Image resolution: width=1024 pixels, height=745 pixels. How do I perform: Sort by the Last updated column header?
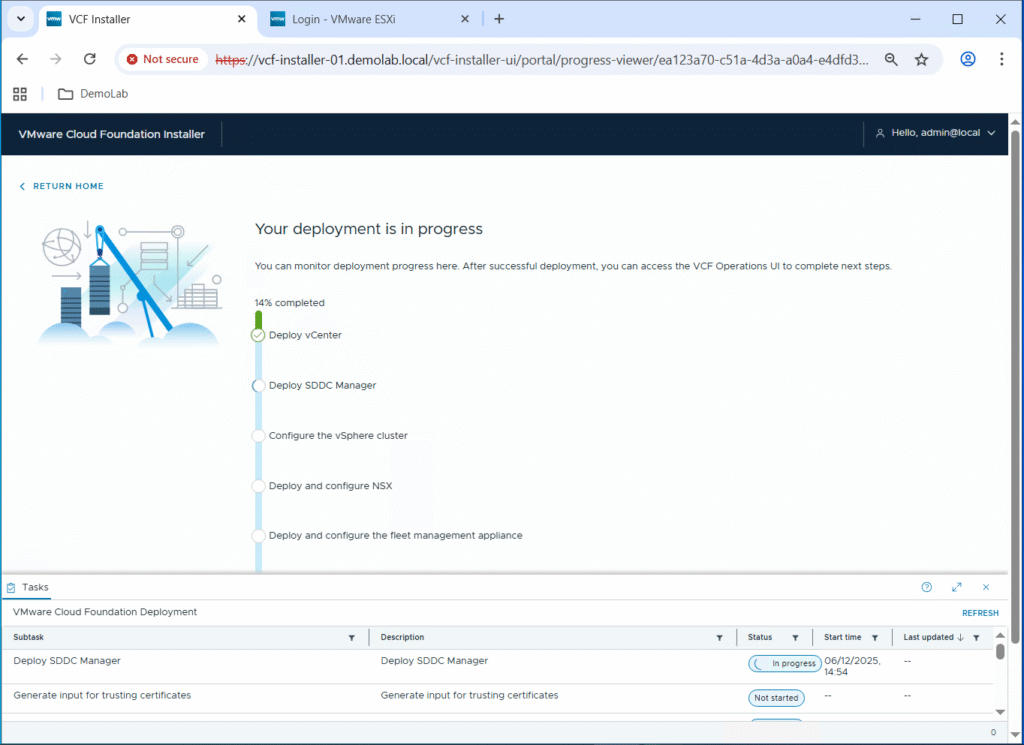click(929, 637)
